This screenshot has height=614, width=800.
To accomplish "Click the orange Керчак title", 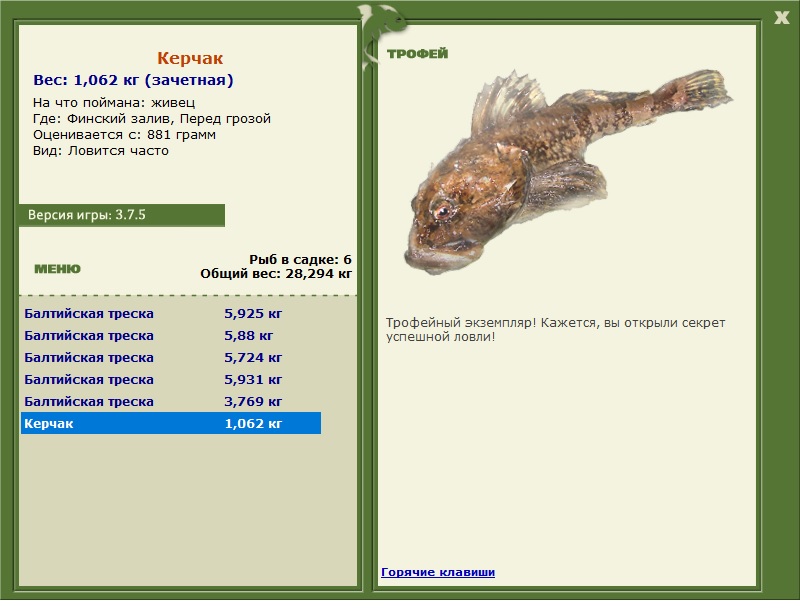I will point(190,58).
